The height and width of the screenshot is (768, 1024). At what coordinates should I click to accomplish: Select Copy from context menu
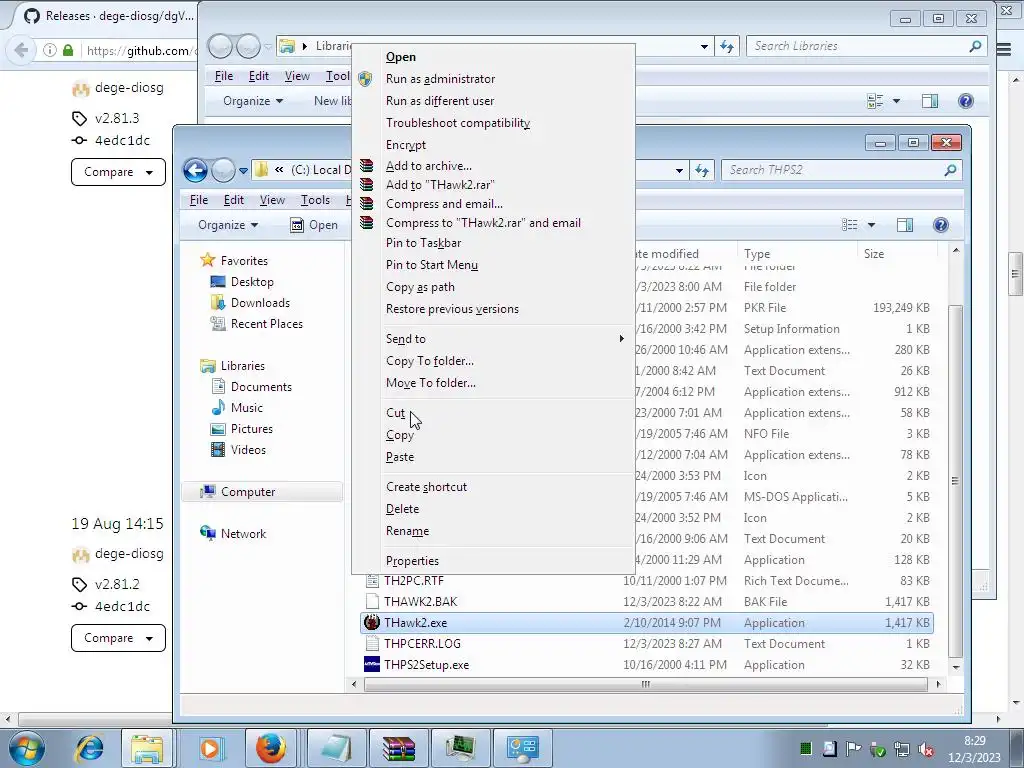click(399, 436)
